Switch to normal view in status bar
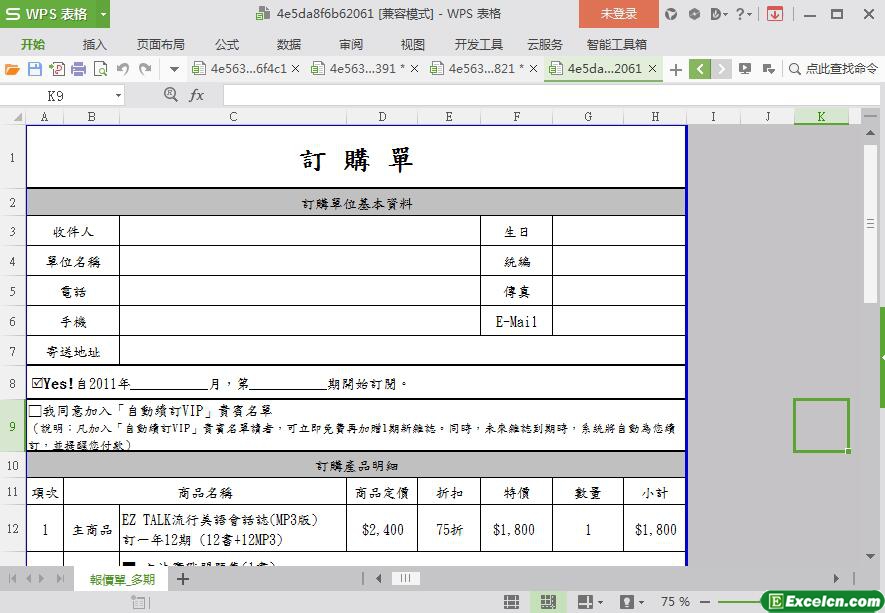885x613 pixels. point(511,602)
